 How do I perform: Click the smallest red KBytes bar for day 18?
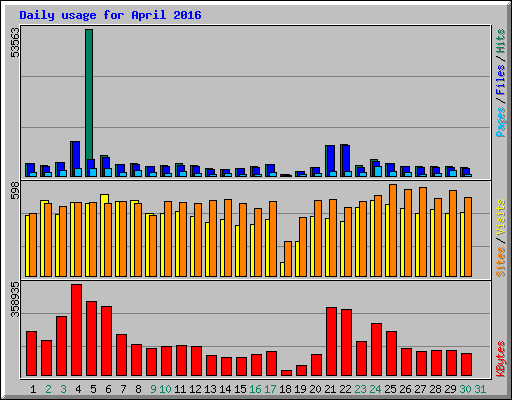286,373
